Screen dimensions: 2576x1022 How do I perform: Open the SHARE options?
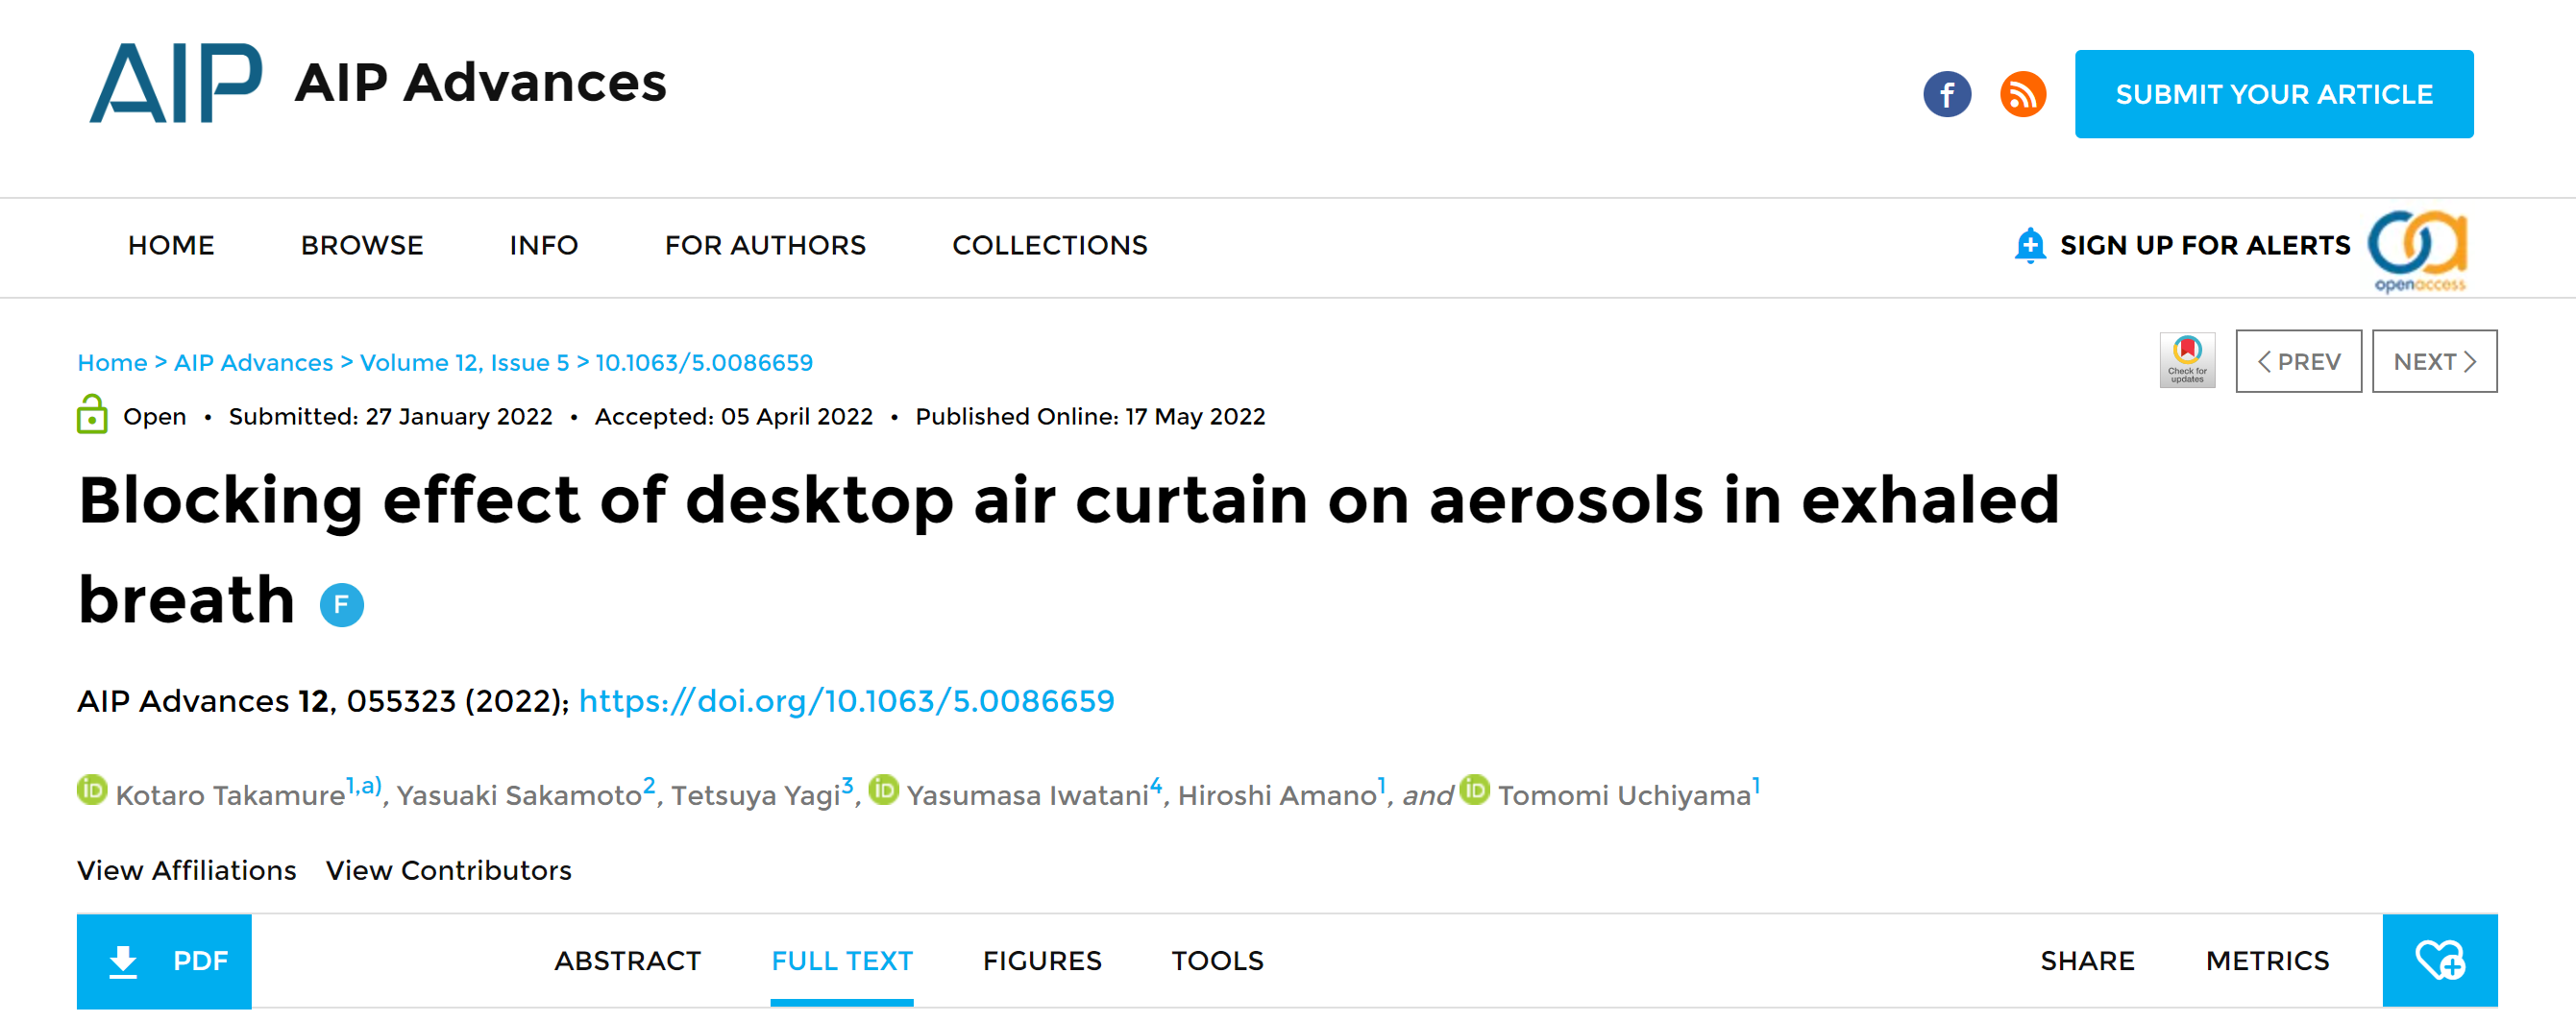2086,960
